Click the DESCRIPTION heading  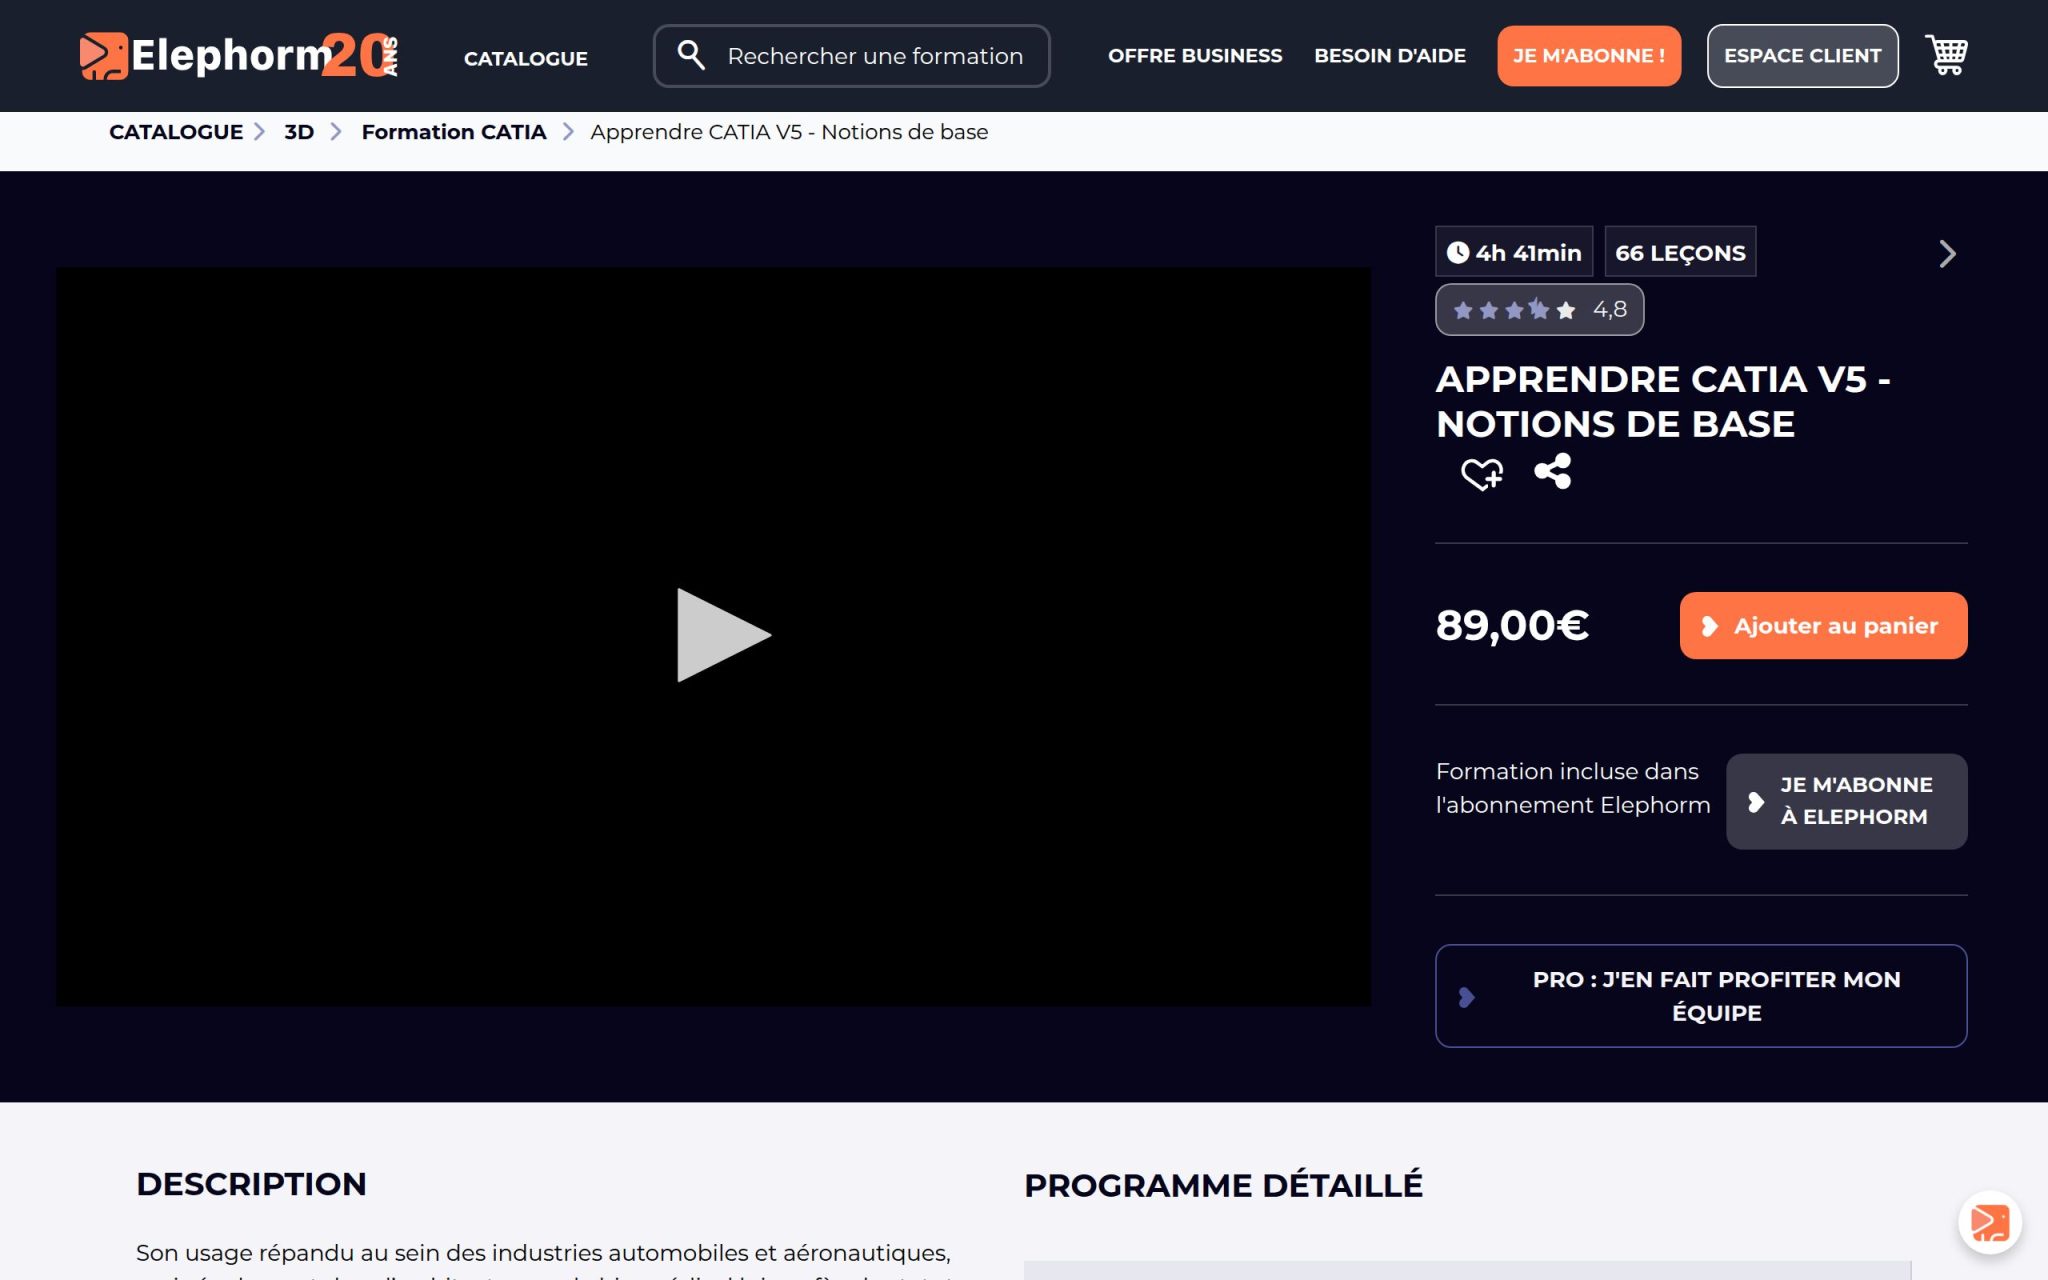click(x=251, y=1184)
